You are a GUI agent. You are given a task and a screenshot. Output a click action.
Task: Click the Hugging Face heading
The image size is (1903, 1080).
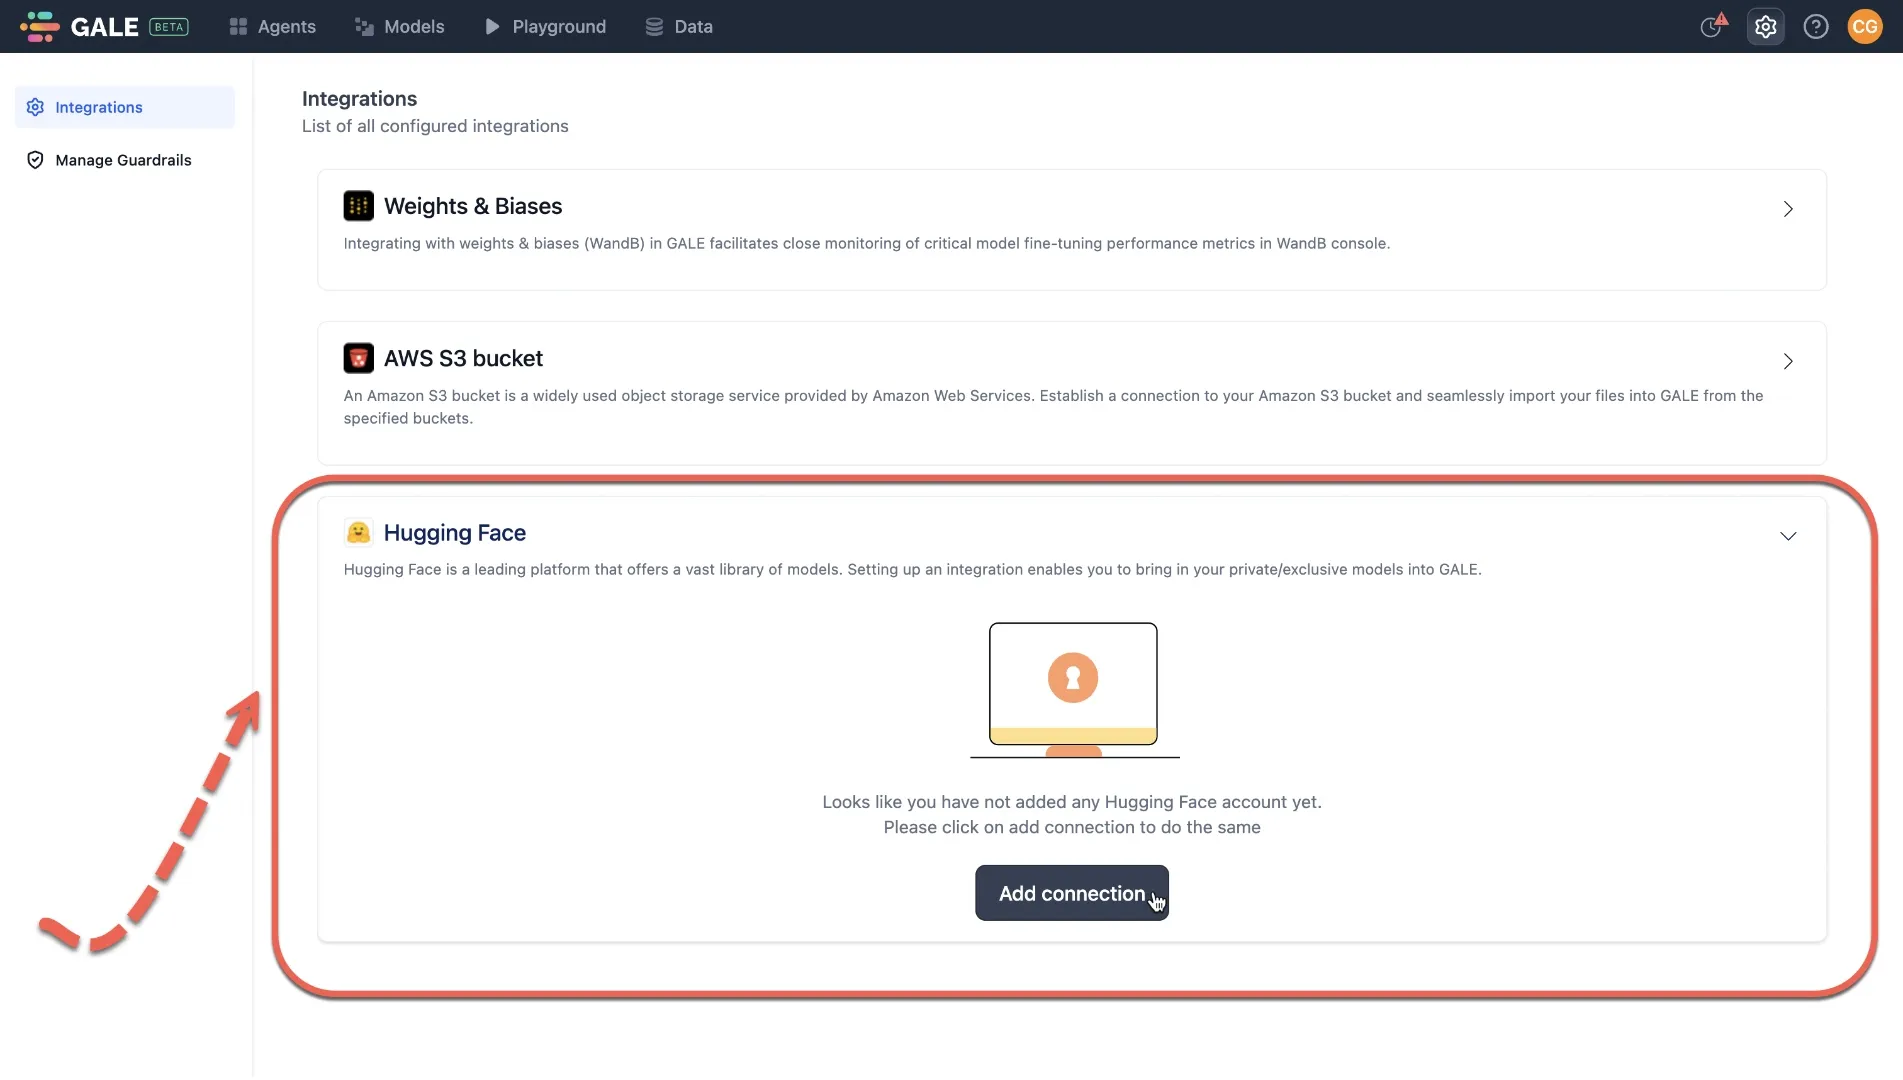[455, 533]
